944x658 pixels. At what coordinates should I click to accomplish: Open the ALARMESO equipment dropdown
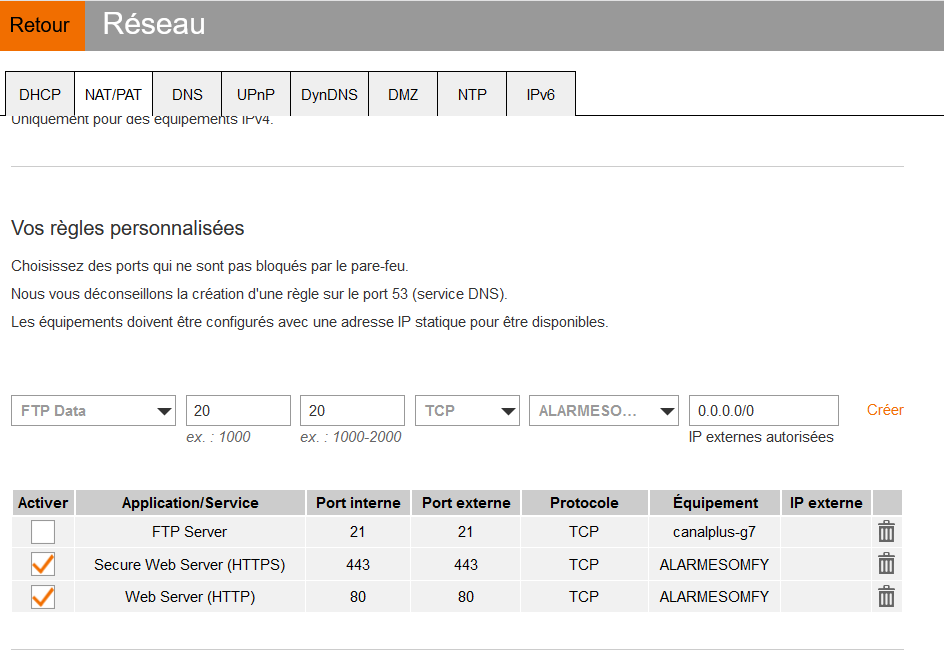click(x=603, y=411)
